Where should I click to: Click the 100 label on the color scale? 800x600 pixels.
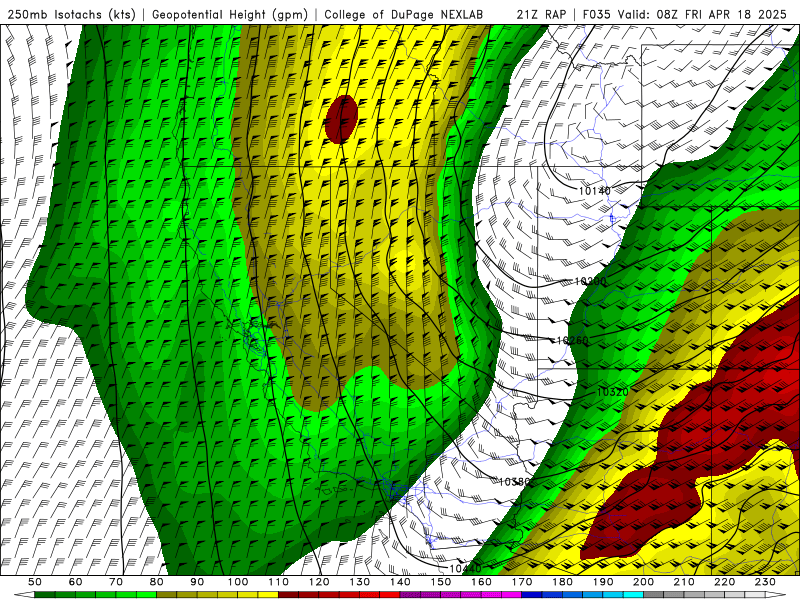click(x=238, y=582)
